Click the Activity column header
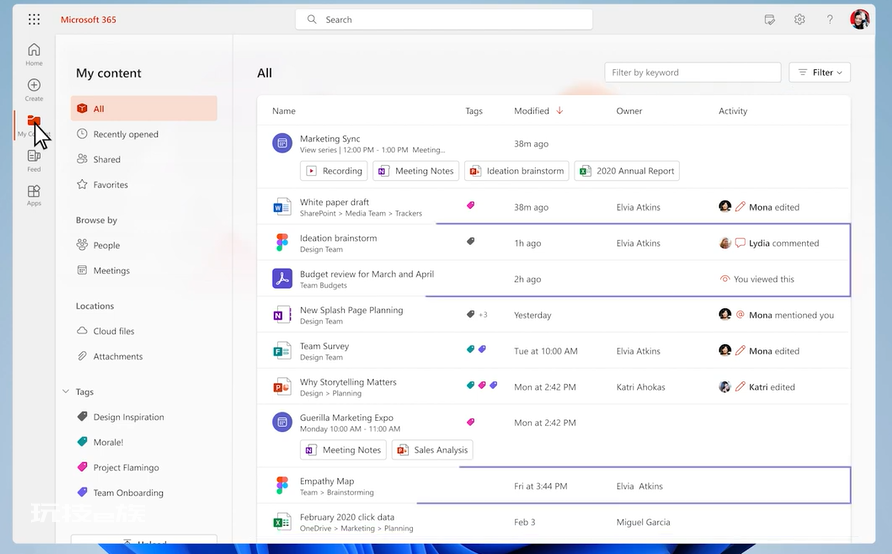The image size is (892, 554). coord(733,111)
